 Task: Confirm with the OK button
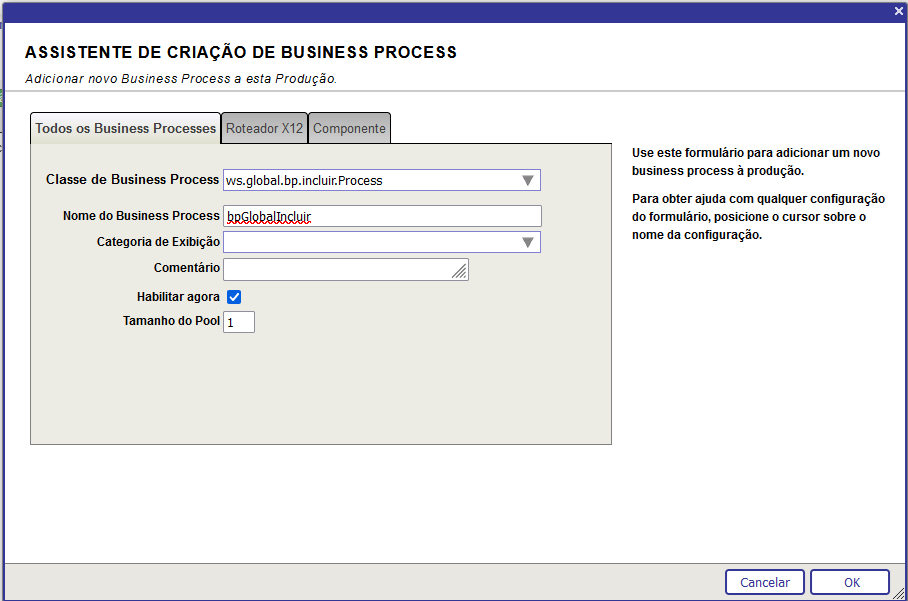click(x=850, y=582)
